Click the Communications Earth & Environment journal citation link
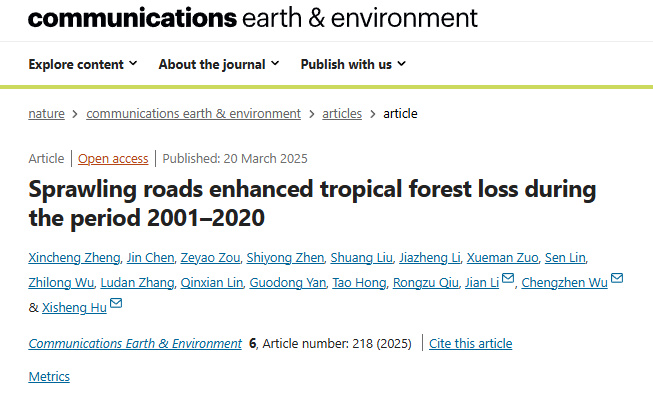 [x=135, y=344]
